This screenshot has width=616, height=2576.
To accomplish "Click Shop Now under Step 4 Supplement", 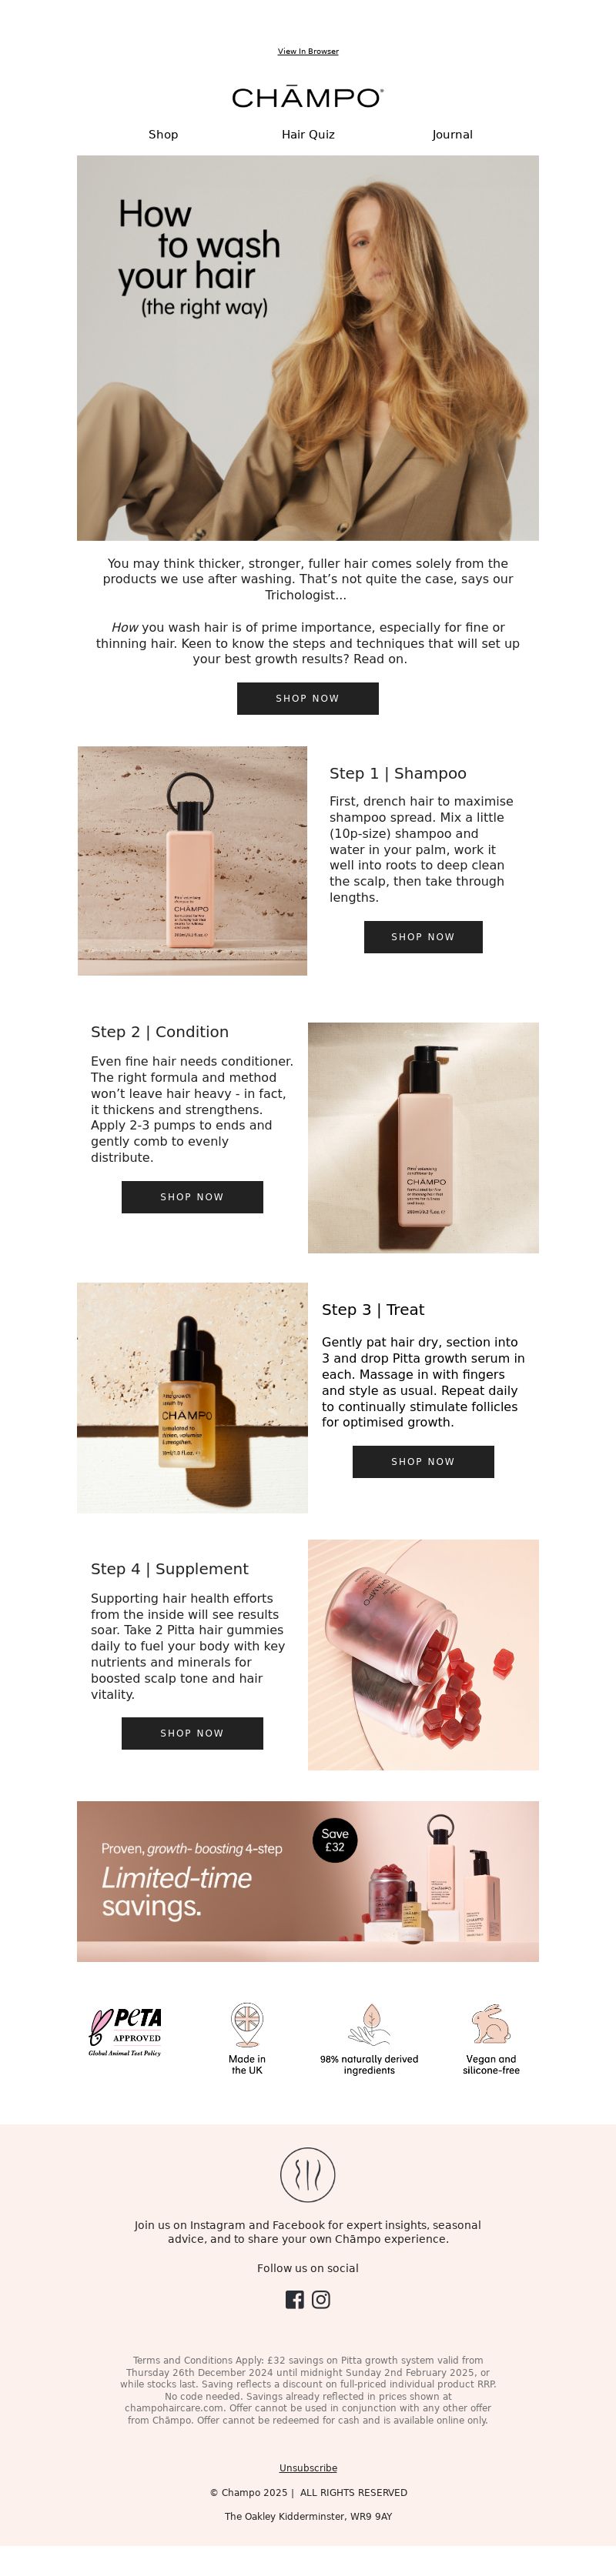I will [192, 1733].
